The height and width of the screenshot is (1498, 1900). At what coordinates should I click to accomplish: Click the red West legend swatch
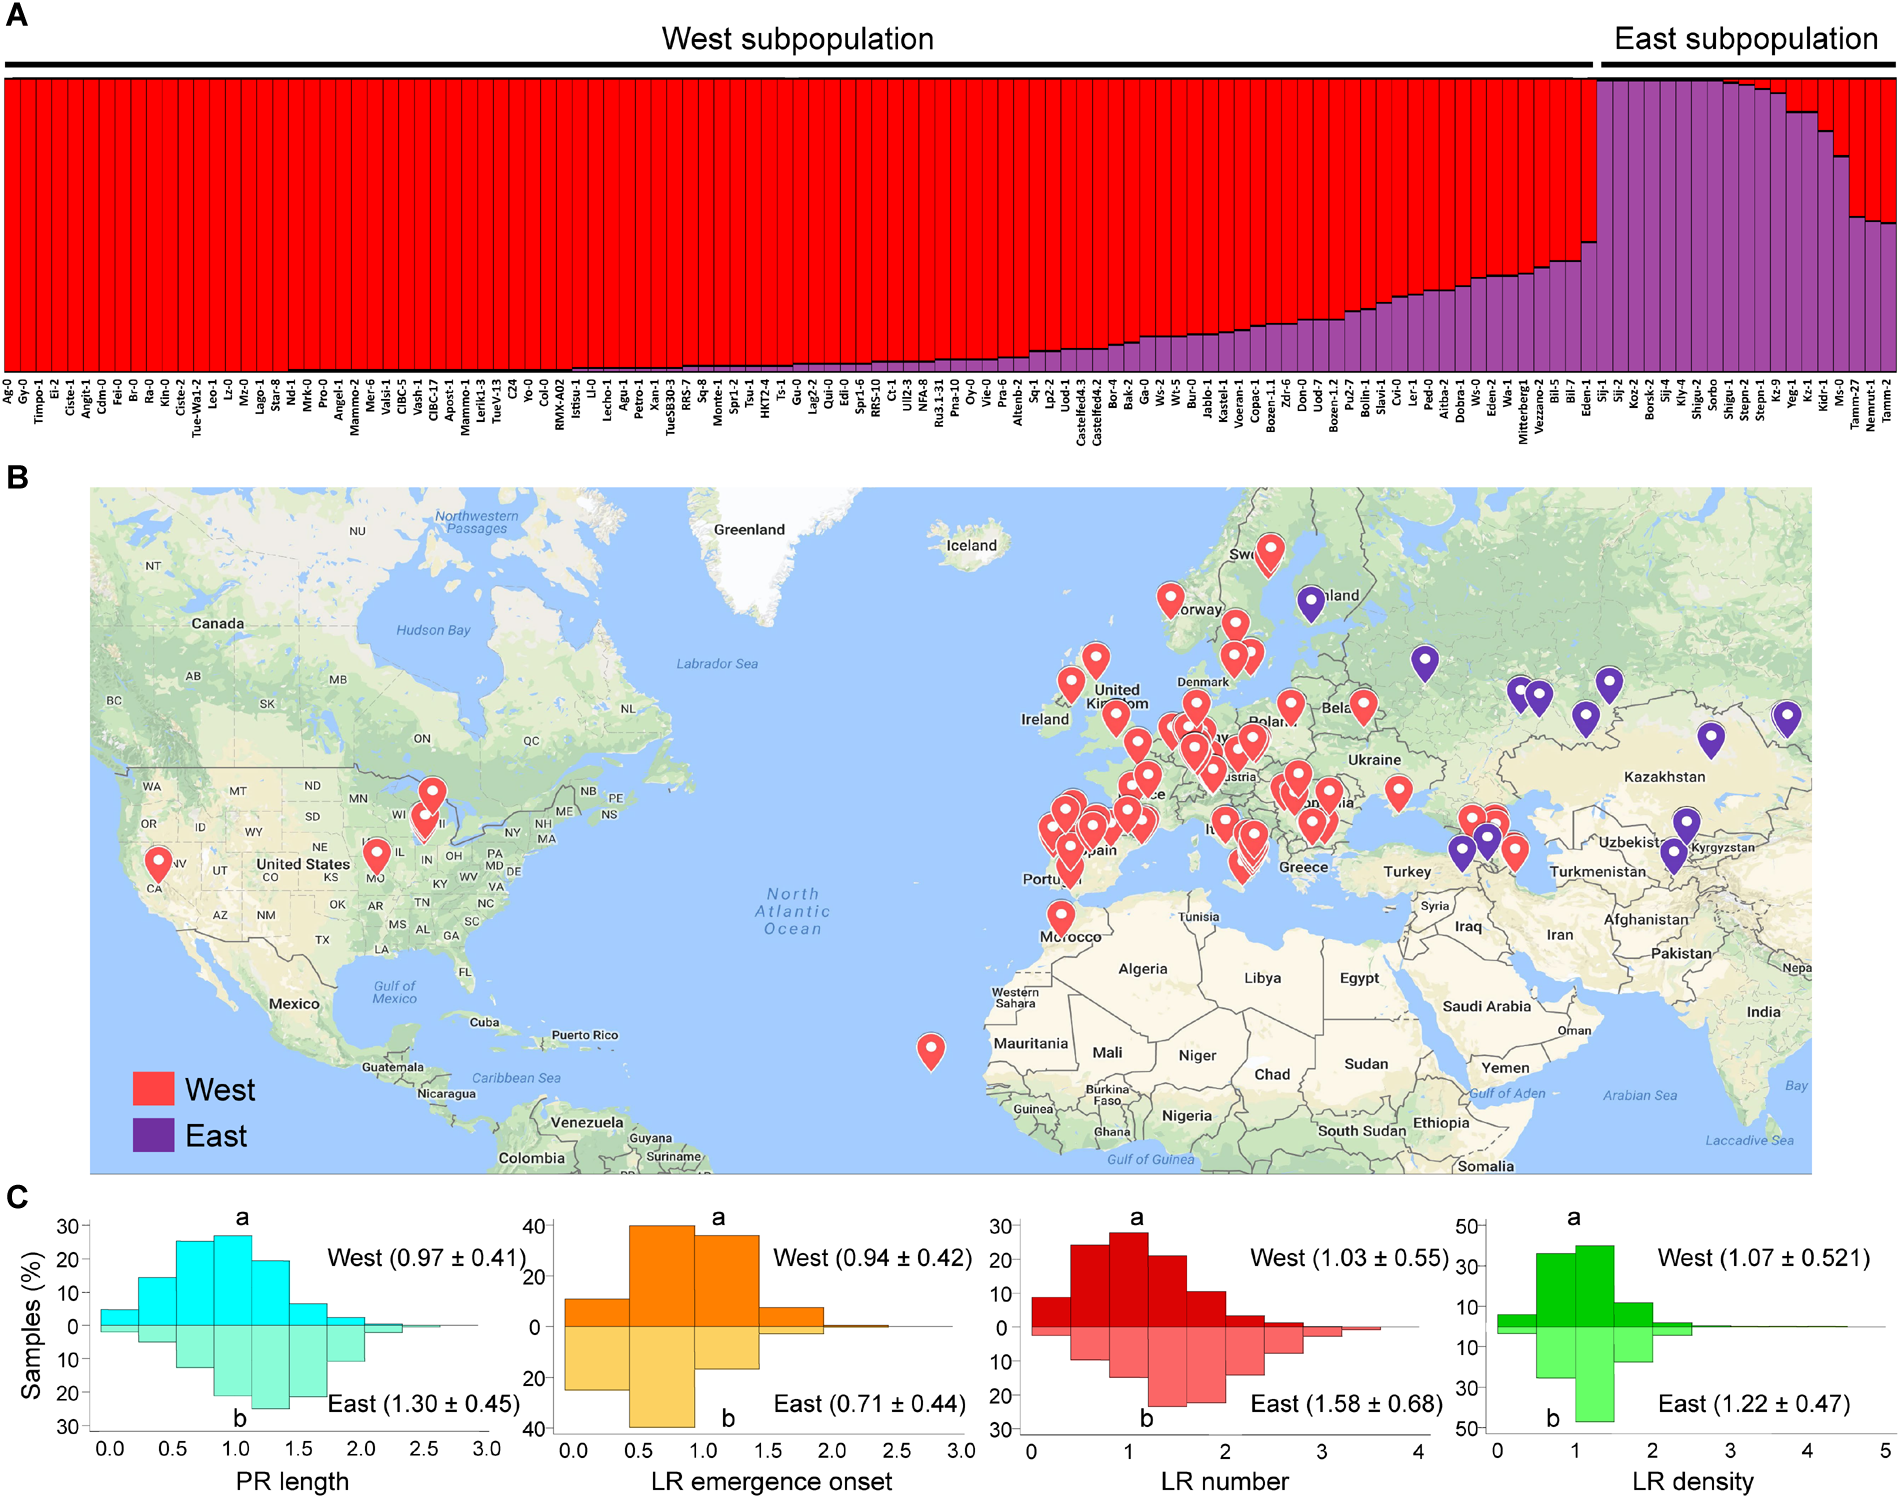click(x=153, y=1089)
